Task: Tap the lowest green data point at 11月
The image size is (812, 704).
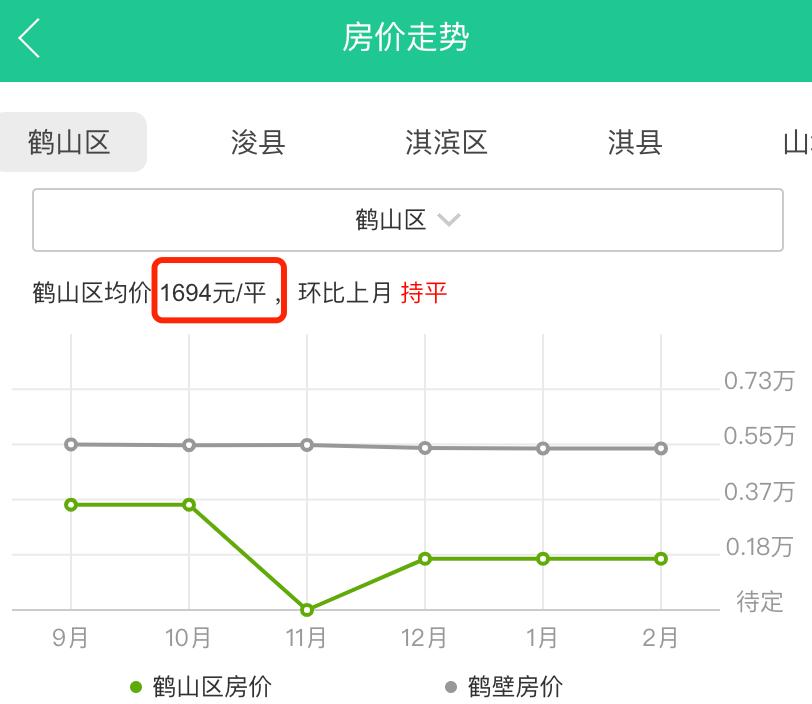Action: 308,607
